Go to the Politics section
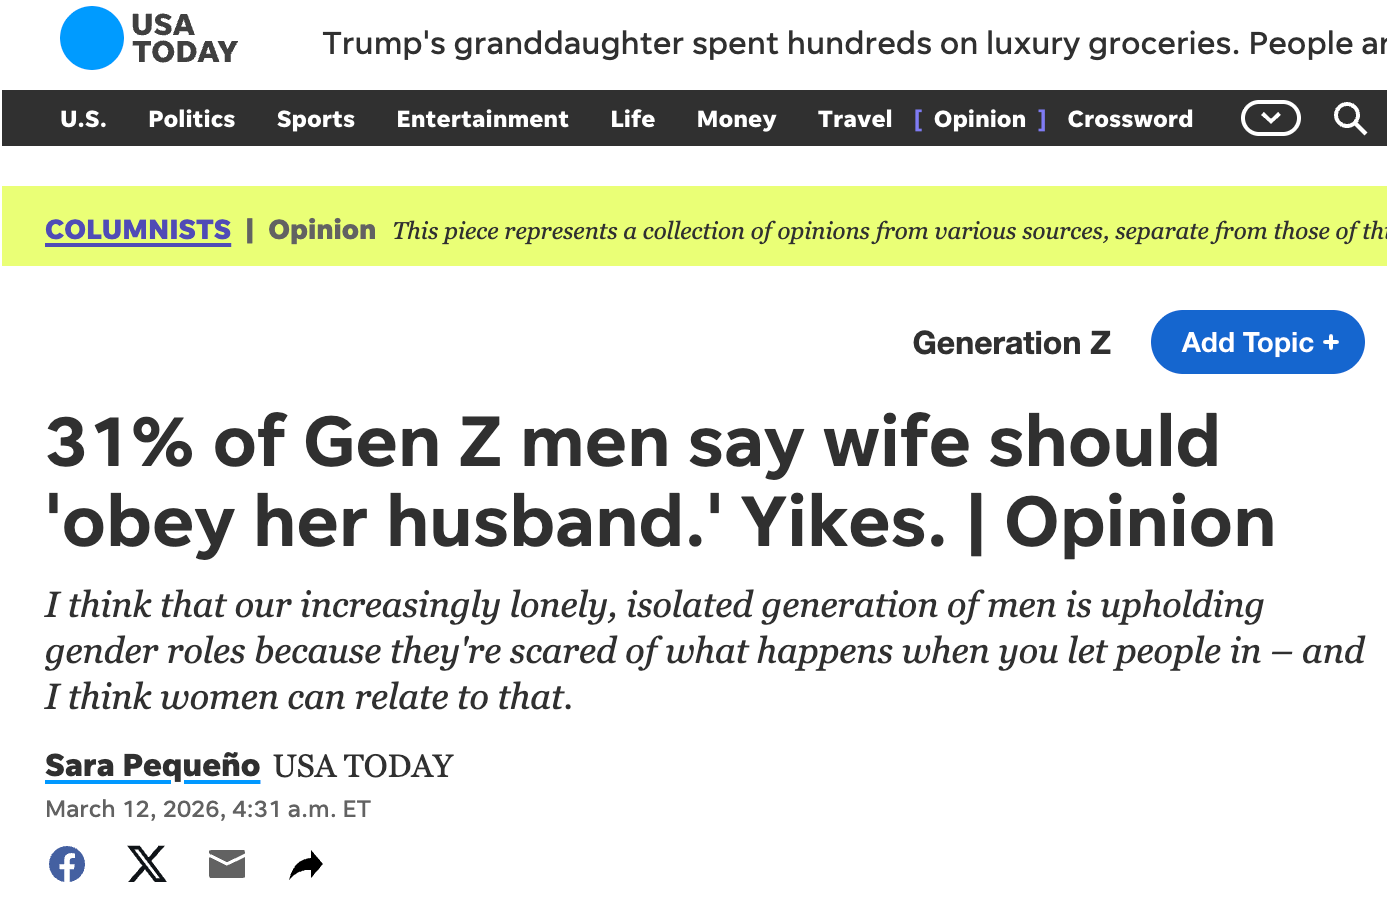The width and height of the screenshot is (1388, 908). [192, 119]
